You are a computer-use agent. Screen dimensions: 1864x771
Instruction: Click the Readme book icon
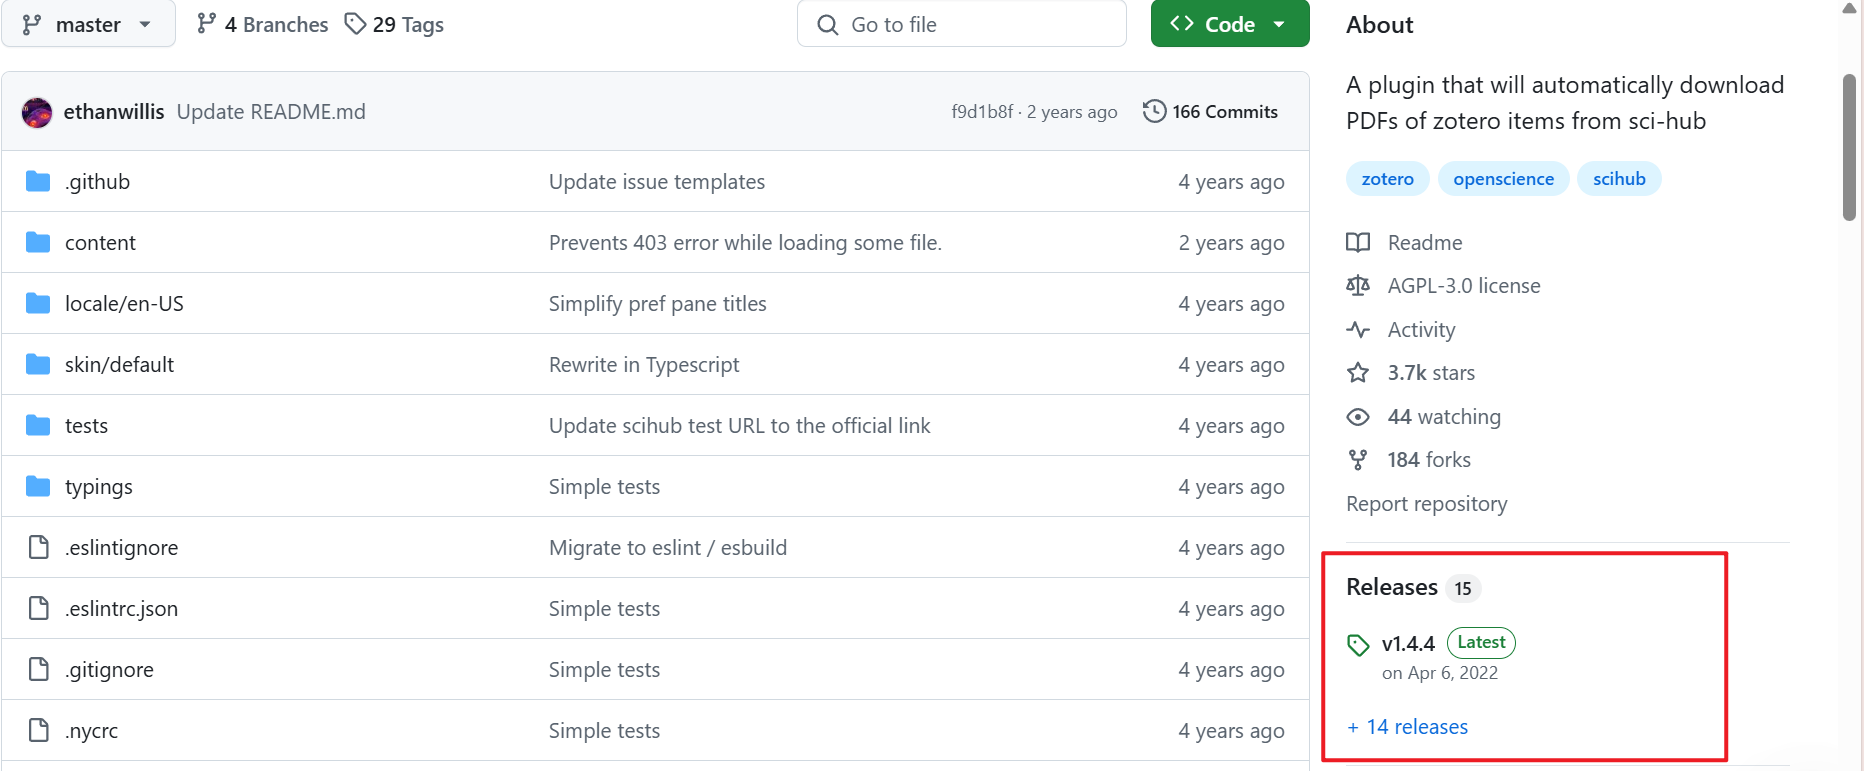(x=1358, y=242)
